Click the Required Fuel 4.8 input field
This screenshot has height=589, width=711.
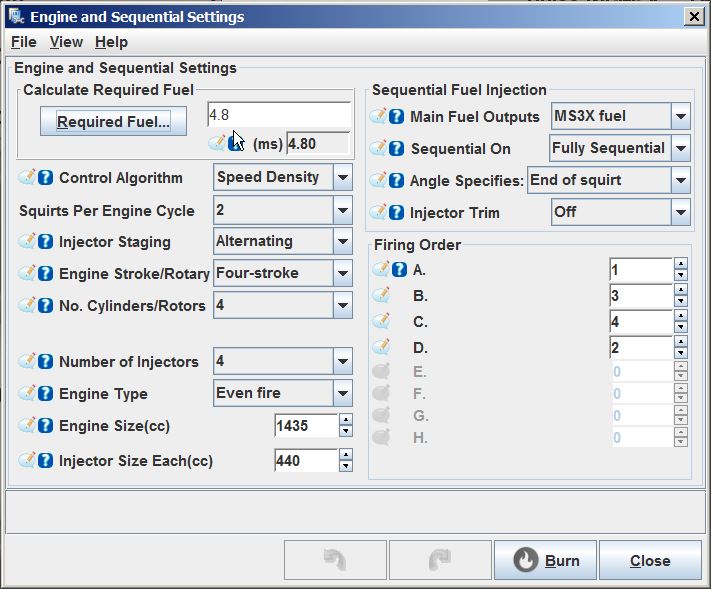(278, 115)
